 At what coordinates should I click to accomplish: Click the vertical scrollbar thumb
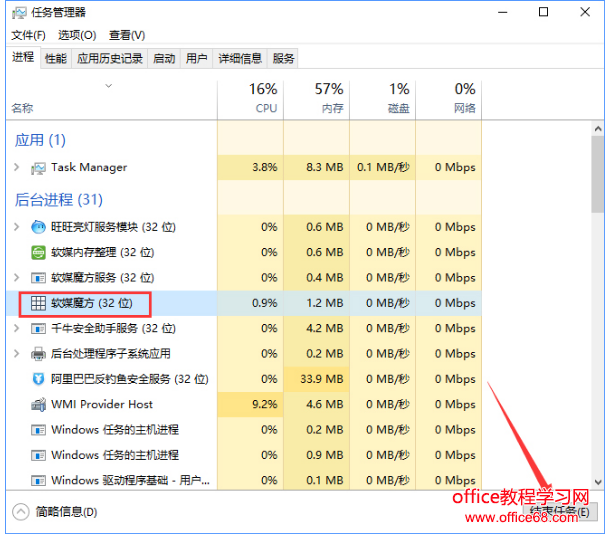click(x=598, y=175)
